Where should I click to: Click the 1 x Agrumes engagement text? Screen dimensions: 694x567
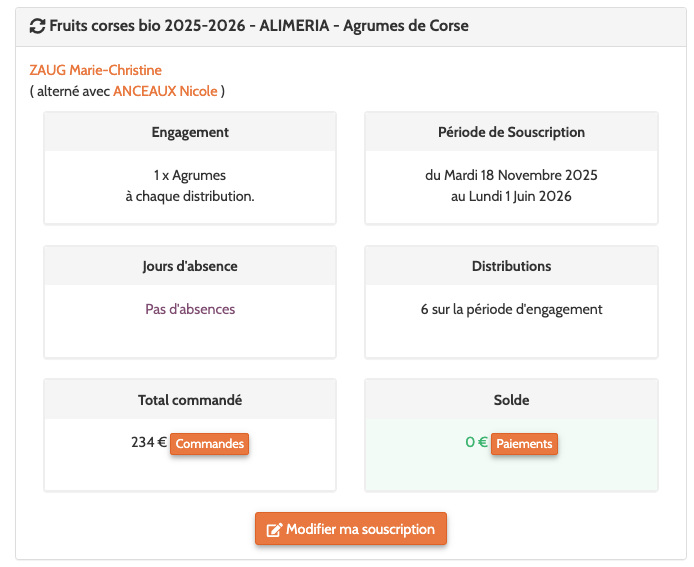tap(190, 175)
